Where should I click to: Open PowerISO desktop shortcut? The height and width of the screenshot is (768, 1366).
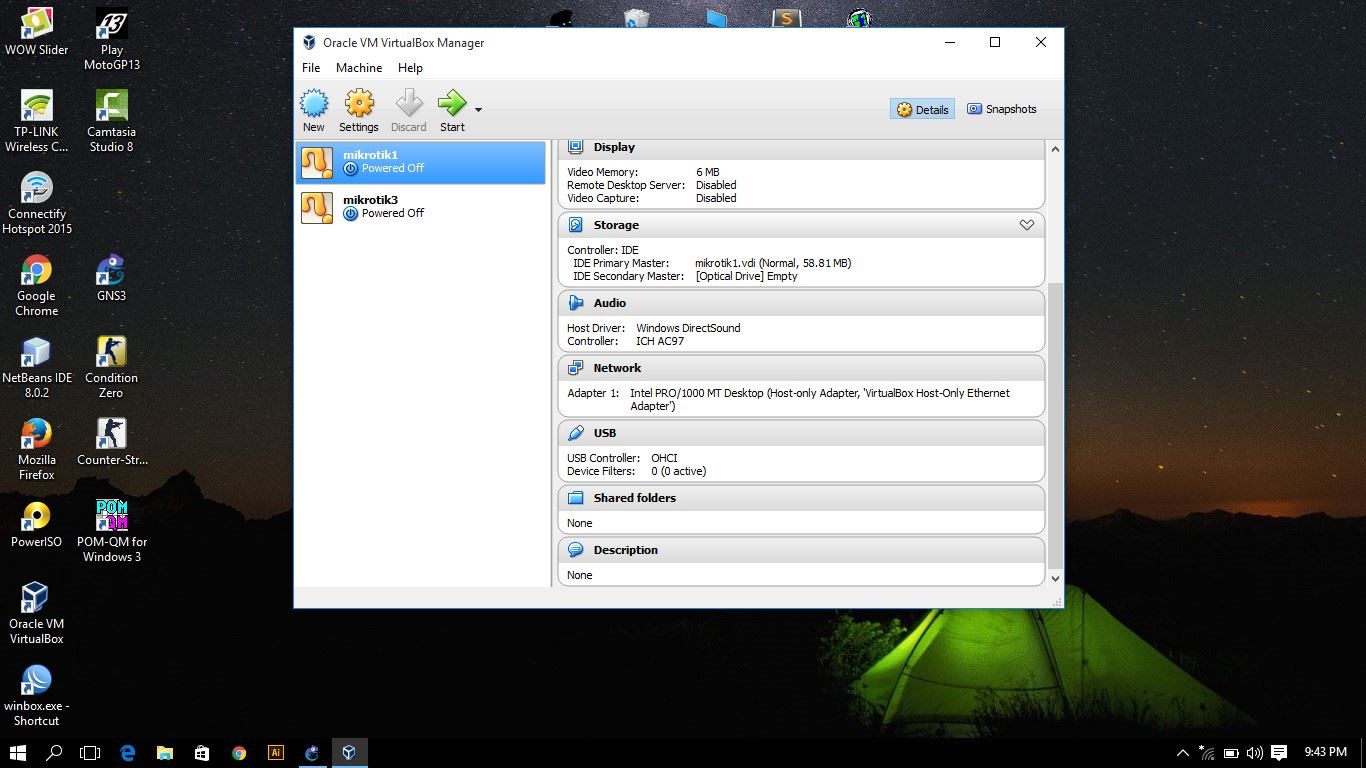tap(37, 524)
